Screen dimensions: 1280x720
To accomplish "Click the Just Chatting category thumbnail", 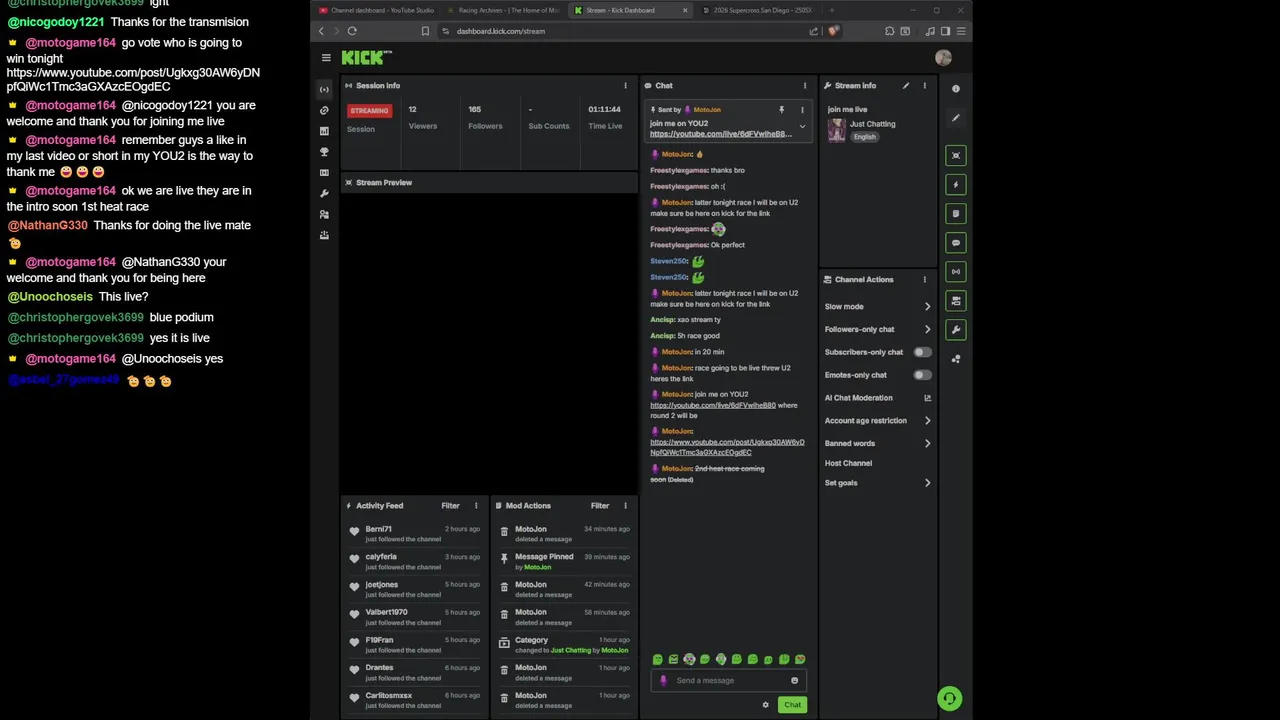I will coord(836,130).
